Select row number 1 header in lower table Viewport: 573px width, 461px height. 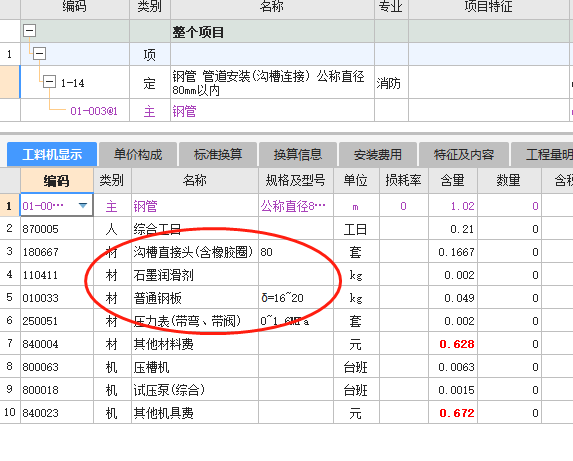[x=10, y=206]
